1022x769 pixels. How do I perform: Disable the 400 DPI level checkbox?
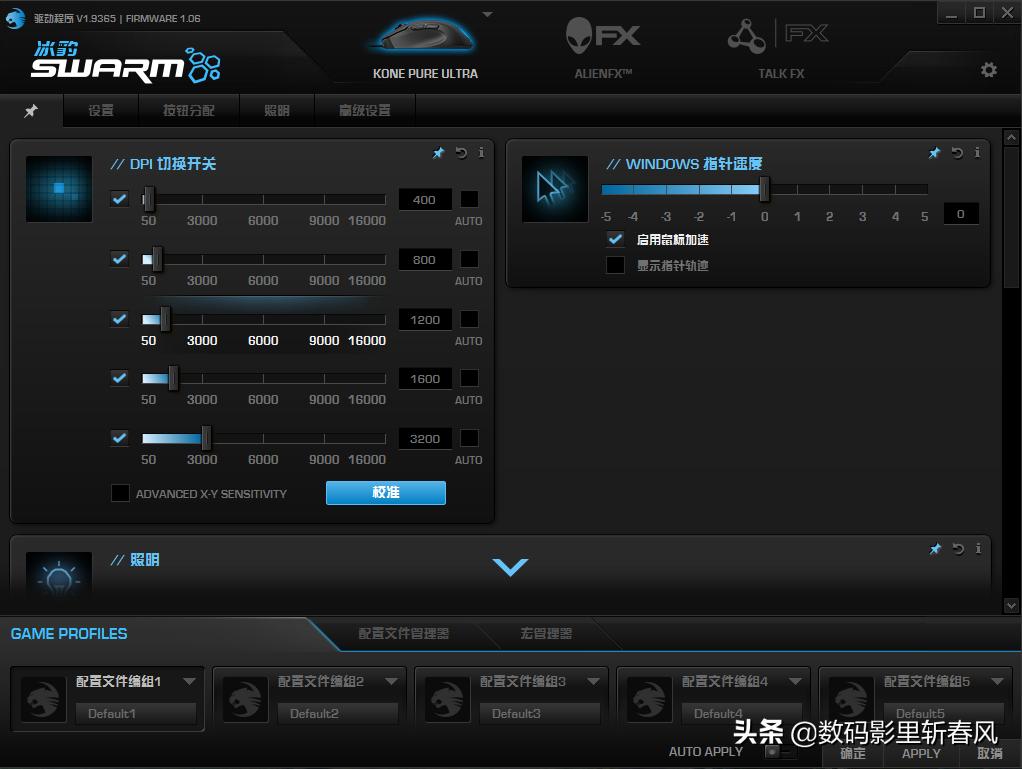pos(120,199)
